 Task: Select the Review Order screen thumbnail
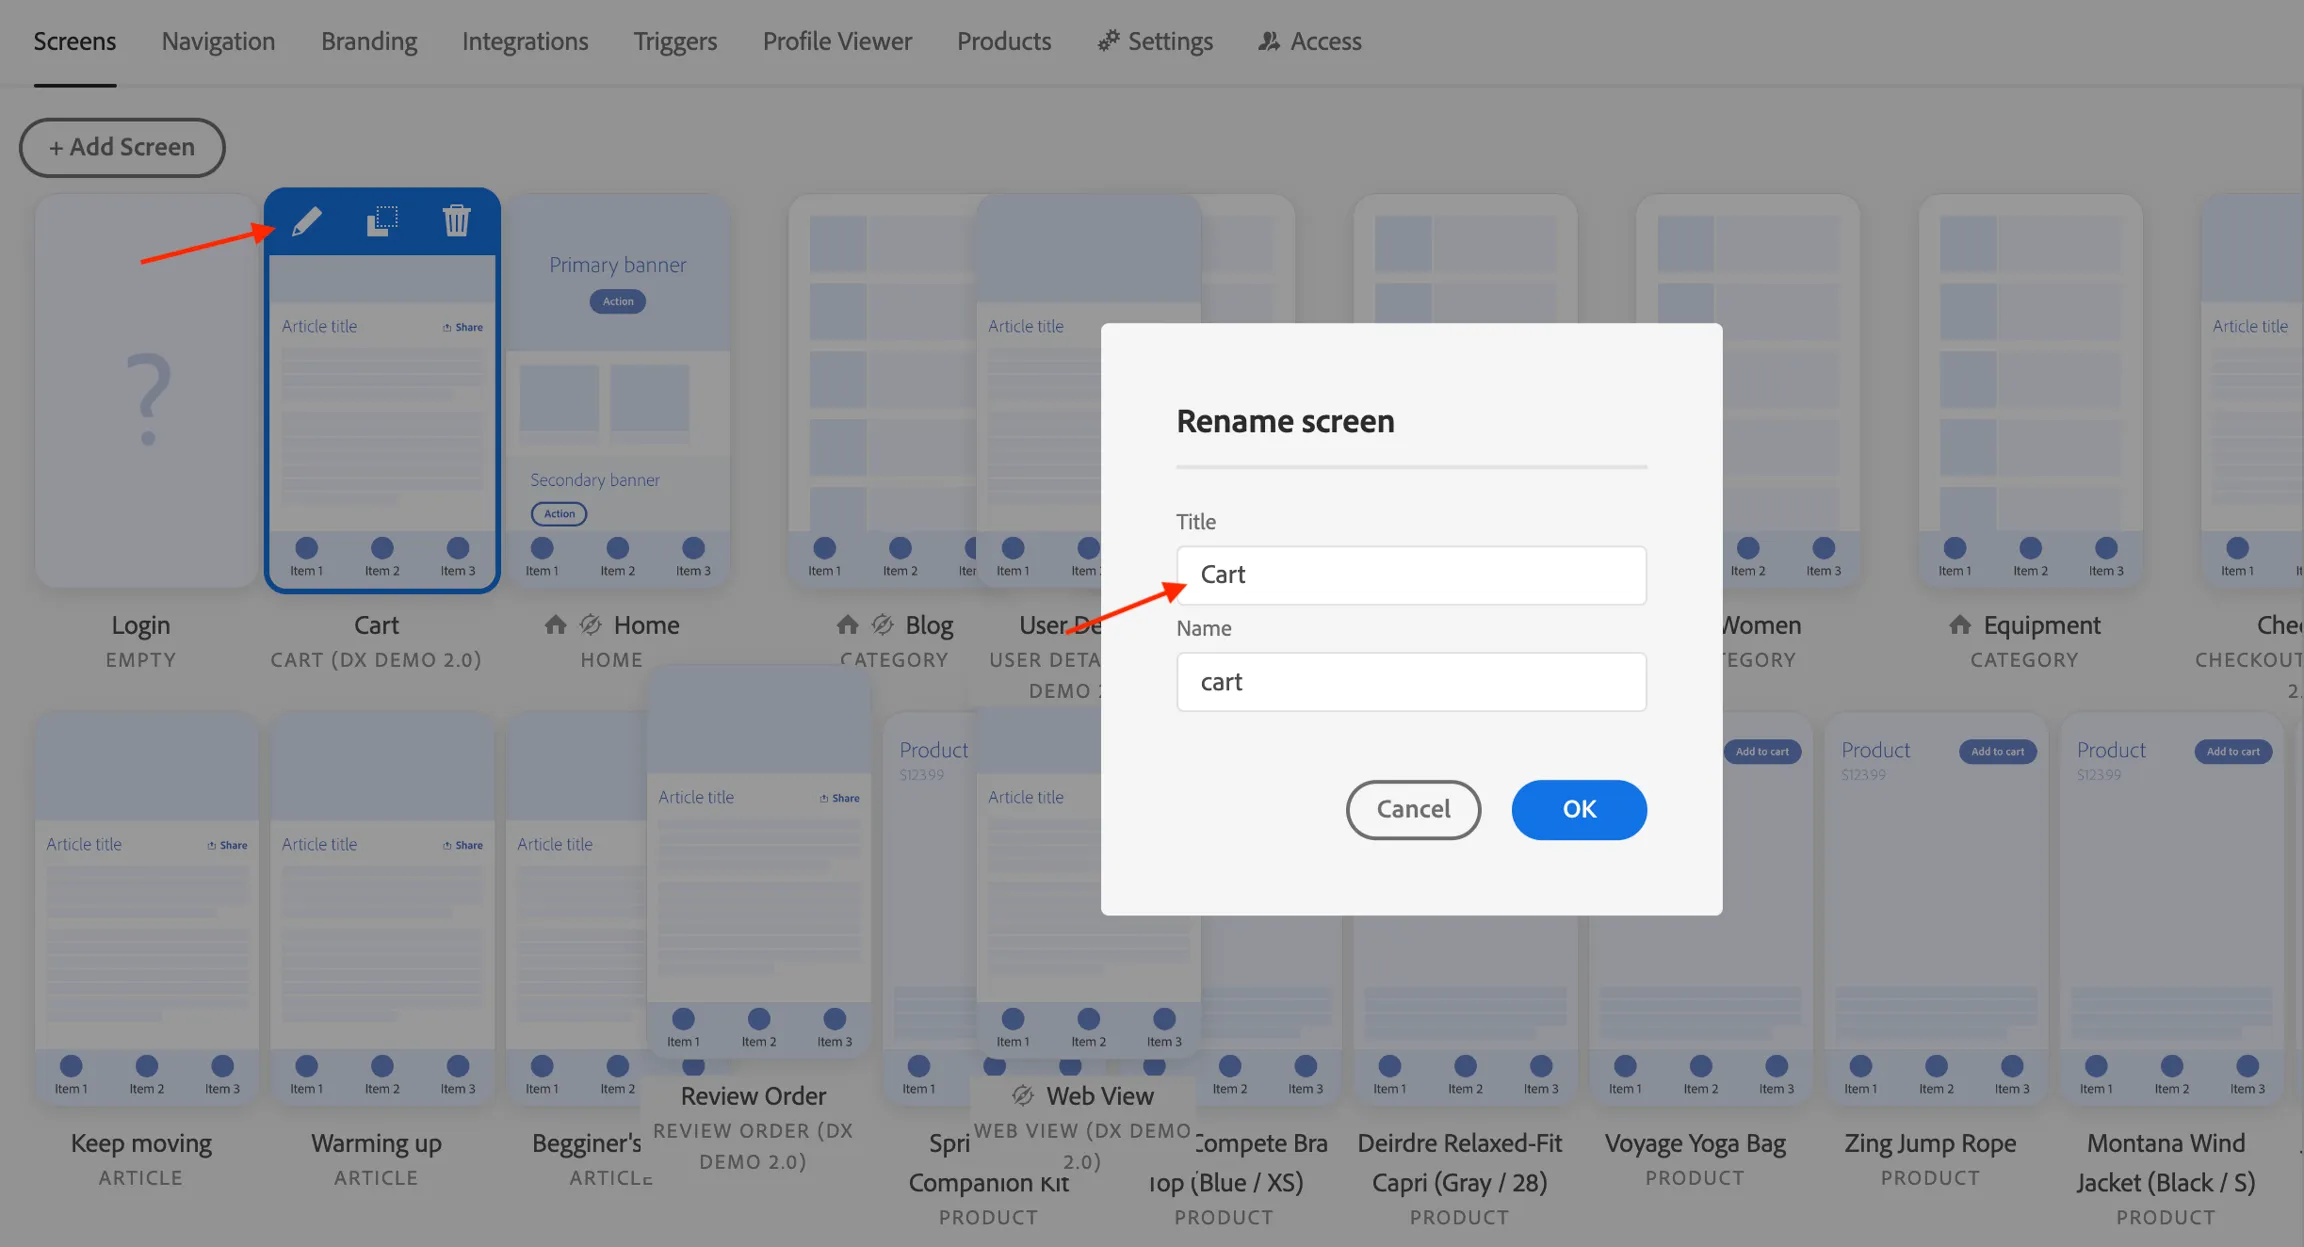[759, 862]
